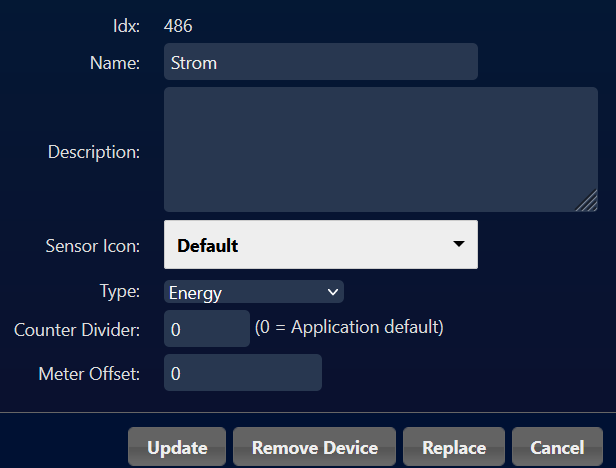The width and height of the screenshot is (616, 468).
Task: Click the Replace button
Action: pyautogui.click(x=454, y=447)
